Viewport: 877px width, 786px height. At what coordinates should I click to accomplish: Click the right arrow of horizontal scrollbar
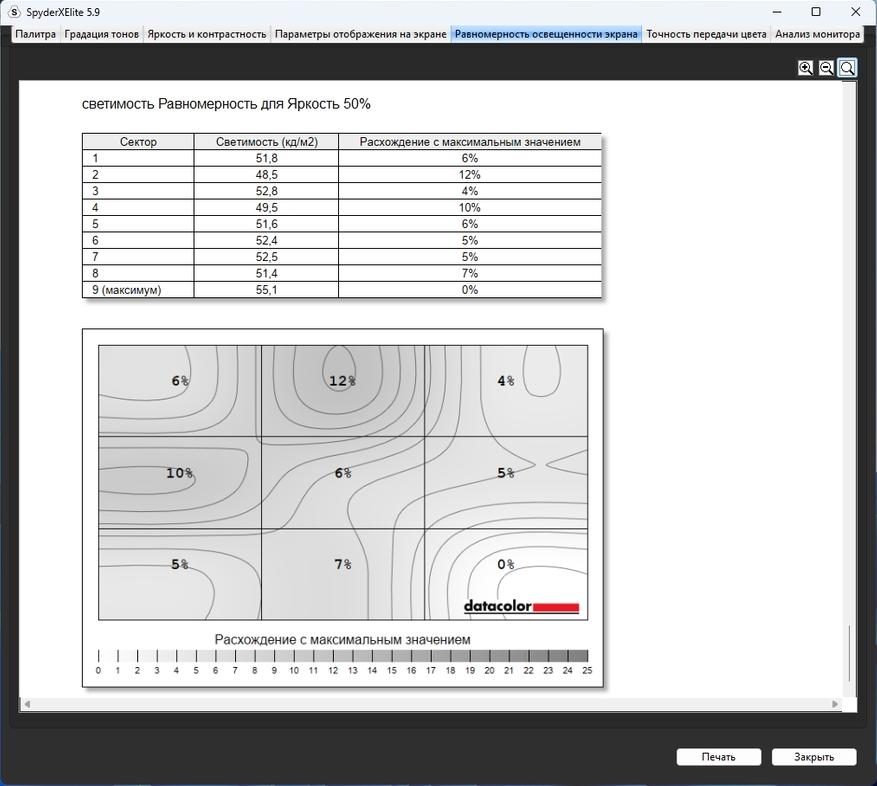pyautogui.click(x=835, y=704)
